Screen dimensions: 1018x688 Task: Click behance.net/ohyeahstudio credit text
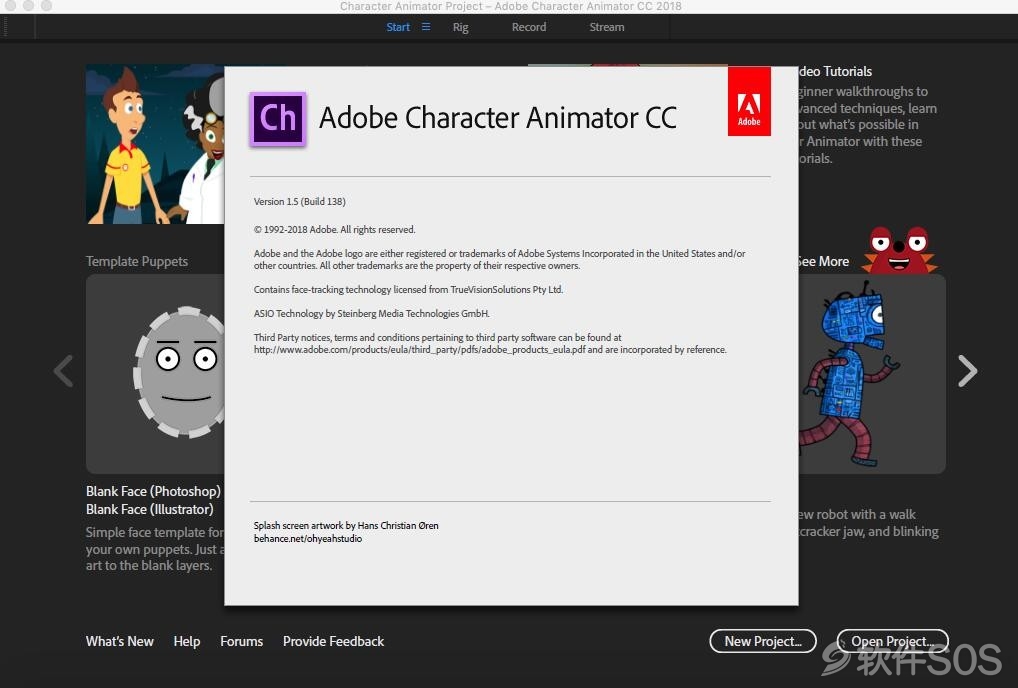pos(308,538)
